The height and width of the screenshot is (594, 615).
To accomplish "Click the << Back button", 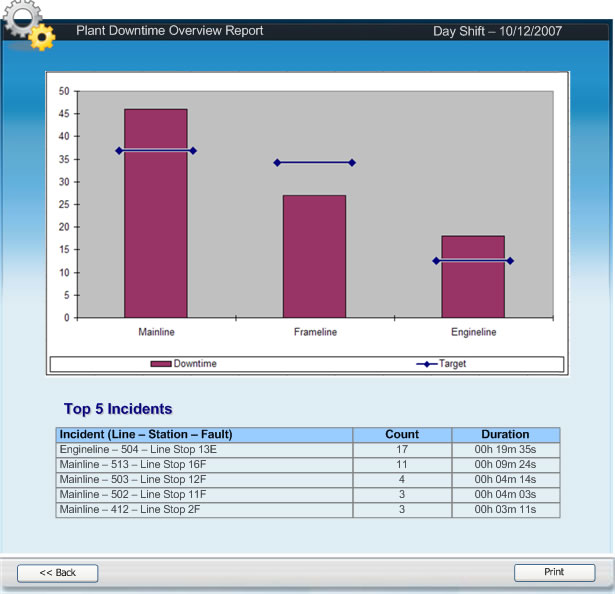I will [58, 573].
